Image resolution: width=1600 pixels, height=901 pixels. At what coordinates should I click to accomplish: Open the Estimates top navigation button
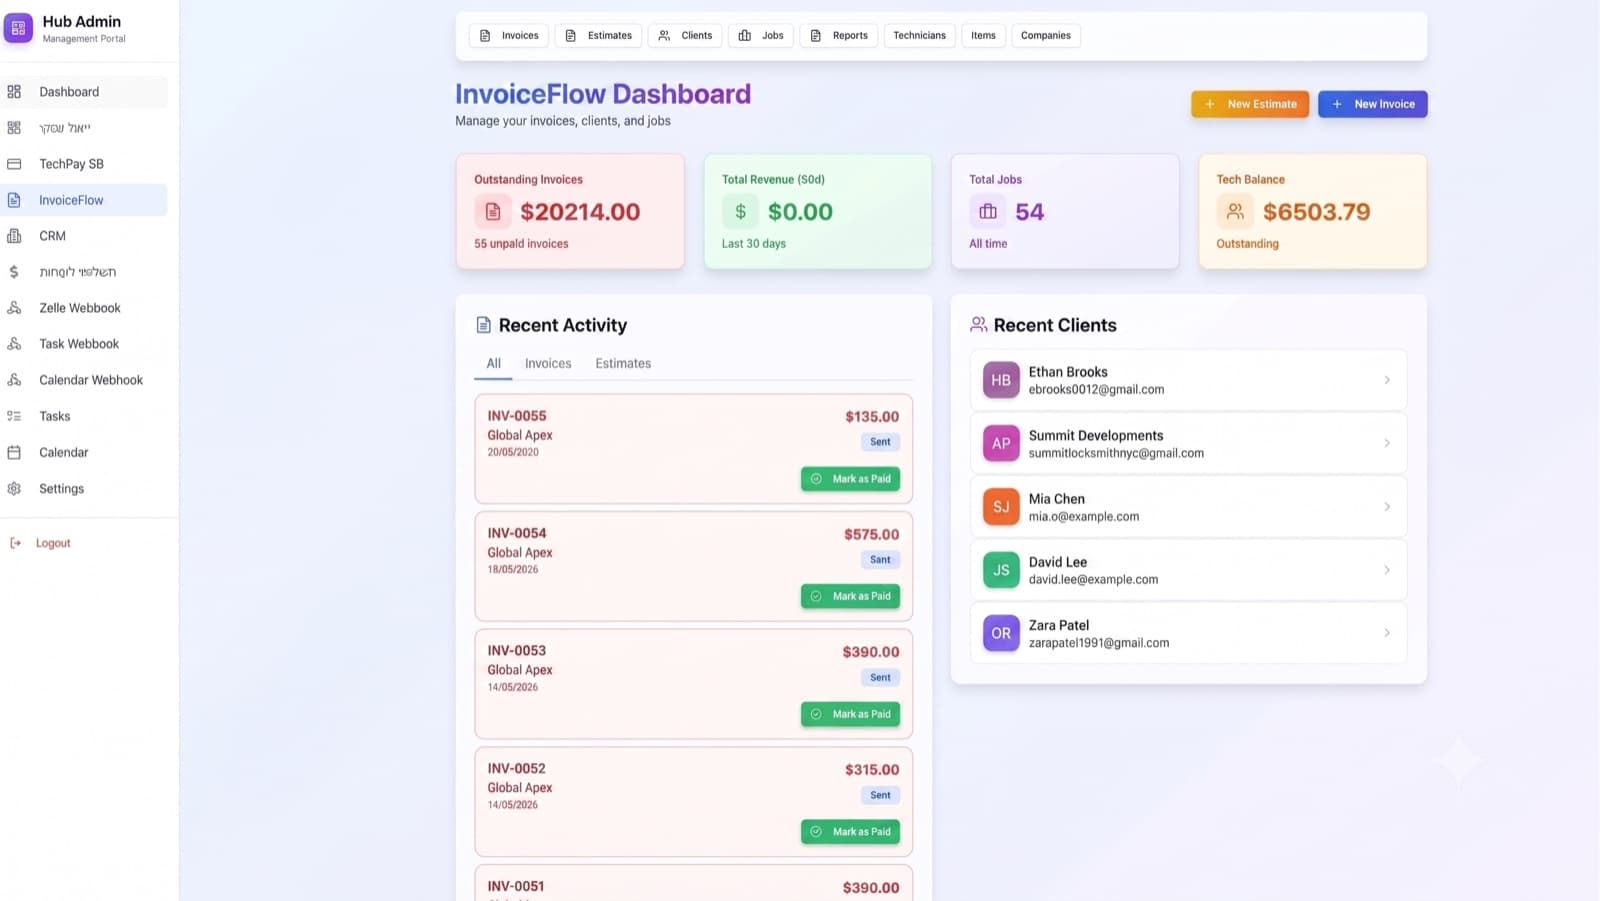coord(598,35)
